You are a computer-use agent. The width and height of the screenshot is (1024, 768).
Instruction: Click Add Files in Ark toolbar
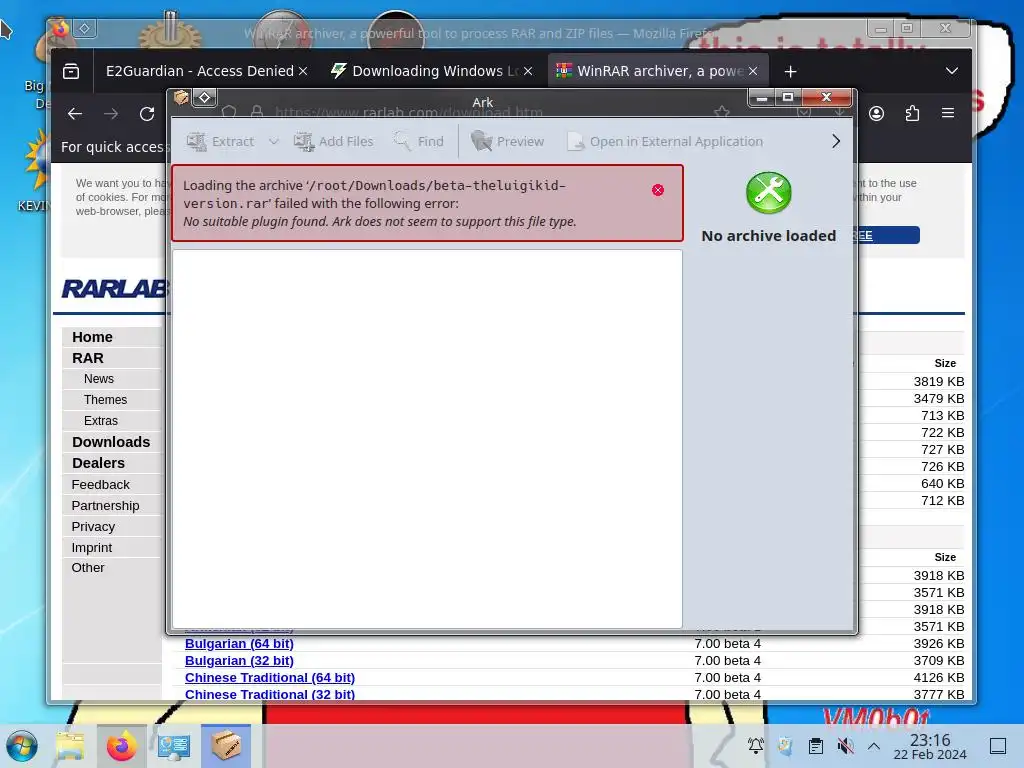[334, 141]
